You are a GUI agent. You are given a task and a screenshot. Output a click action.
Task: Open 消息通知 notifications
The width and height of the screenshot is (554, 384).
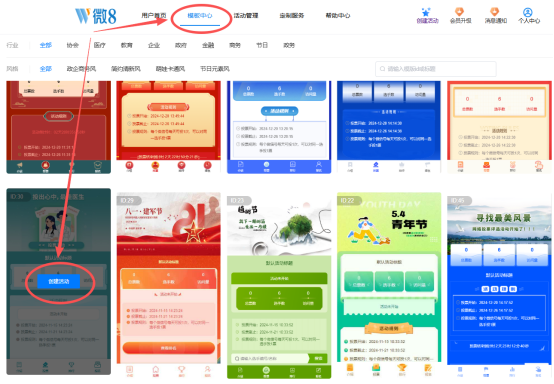click(495, 16)
